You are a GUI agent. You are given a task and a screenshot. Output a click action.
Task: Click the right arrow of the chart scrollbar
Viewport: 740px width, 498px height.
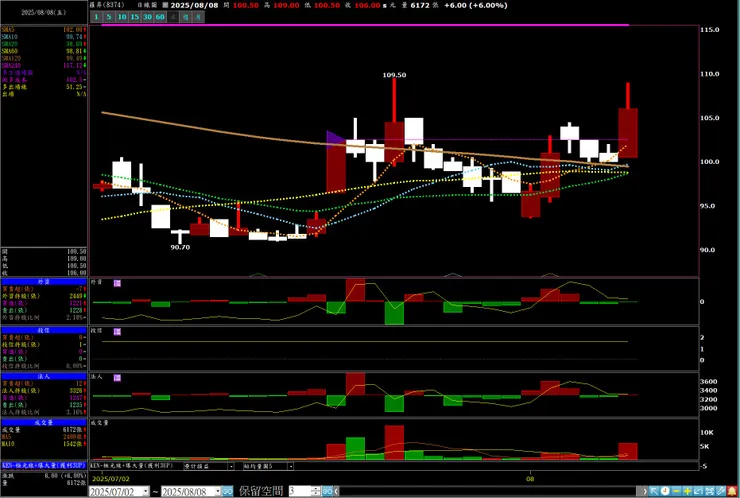(x=645, y=491)
